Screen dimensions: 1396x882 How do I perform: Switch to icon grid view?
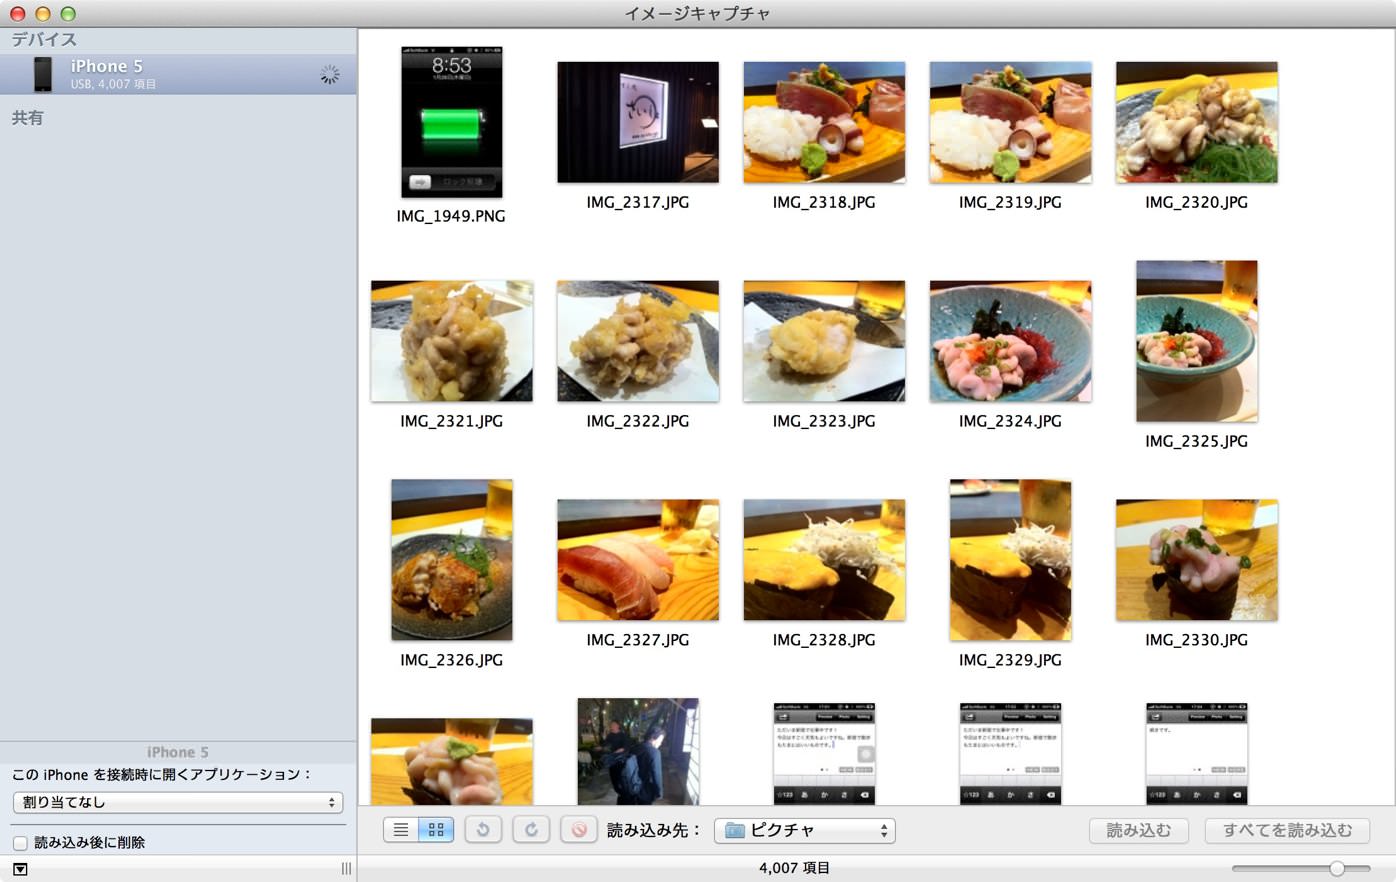(x=436, y=830)
